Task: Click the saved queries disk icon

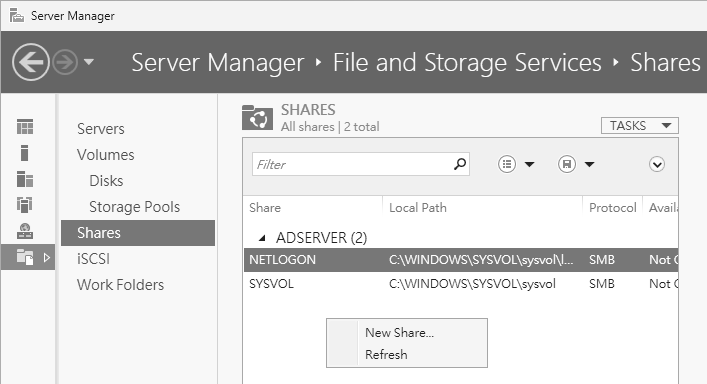Action: click(x=567, y=164)
